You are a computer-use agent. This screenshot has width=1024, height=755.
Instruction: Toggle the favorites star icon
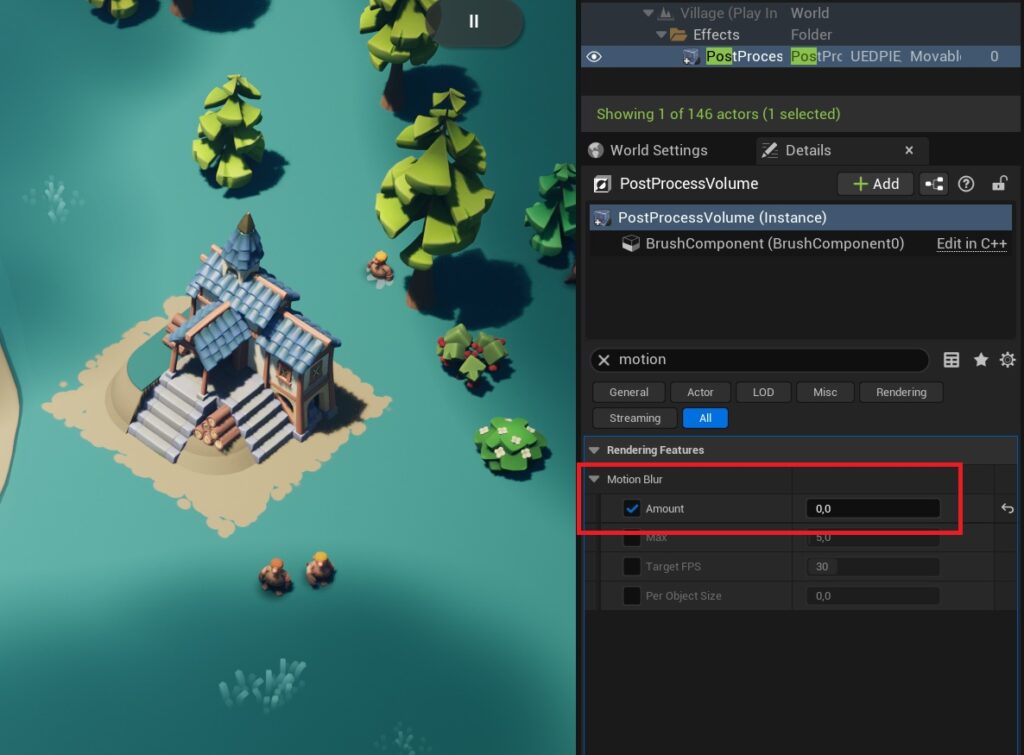pyautogui.click(x=981, y=360)
